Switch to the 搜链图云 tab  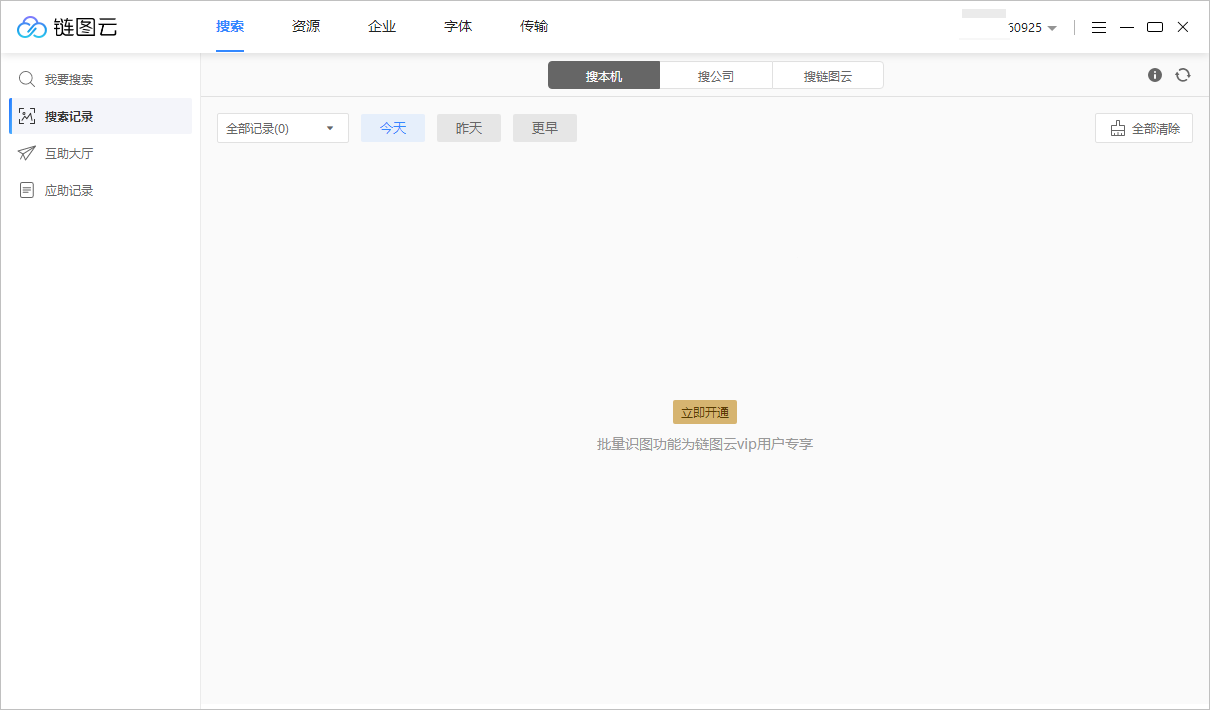(x=828, y=74)
